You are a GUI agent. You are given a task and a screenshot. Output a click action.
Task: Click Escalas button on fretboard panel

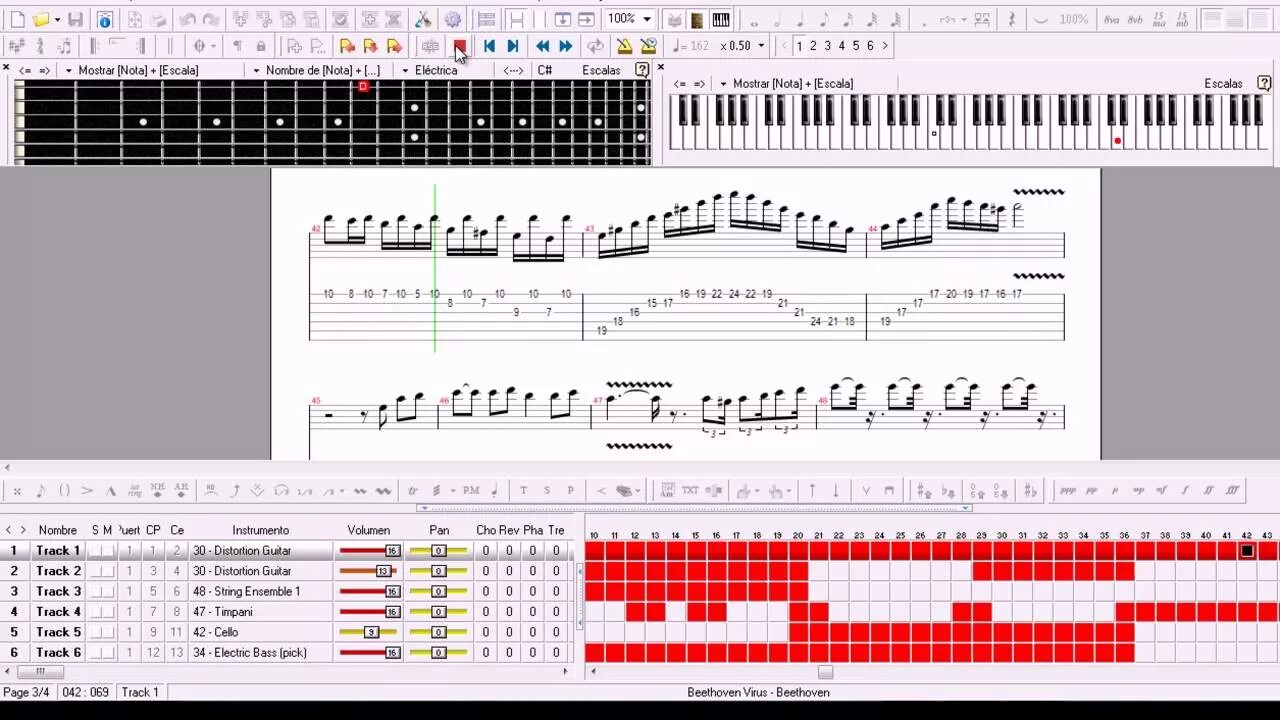[601, 70]
